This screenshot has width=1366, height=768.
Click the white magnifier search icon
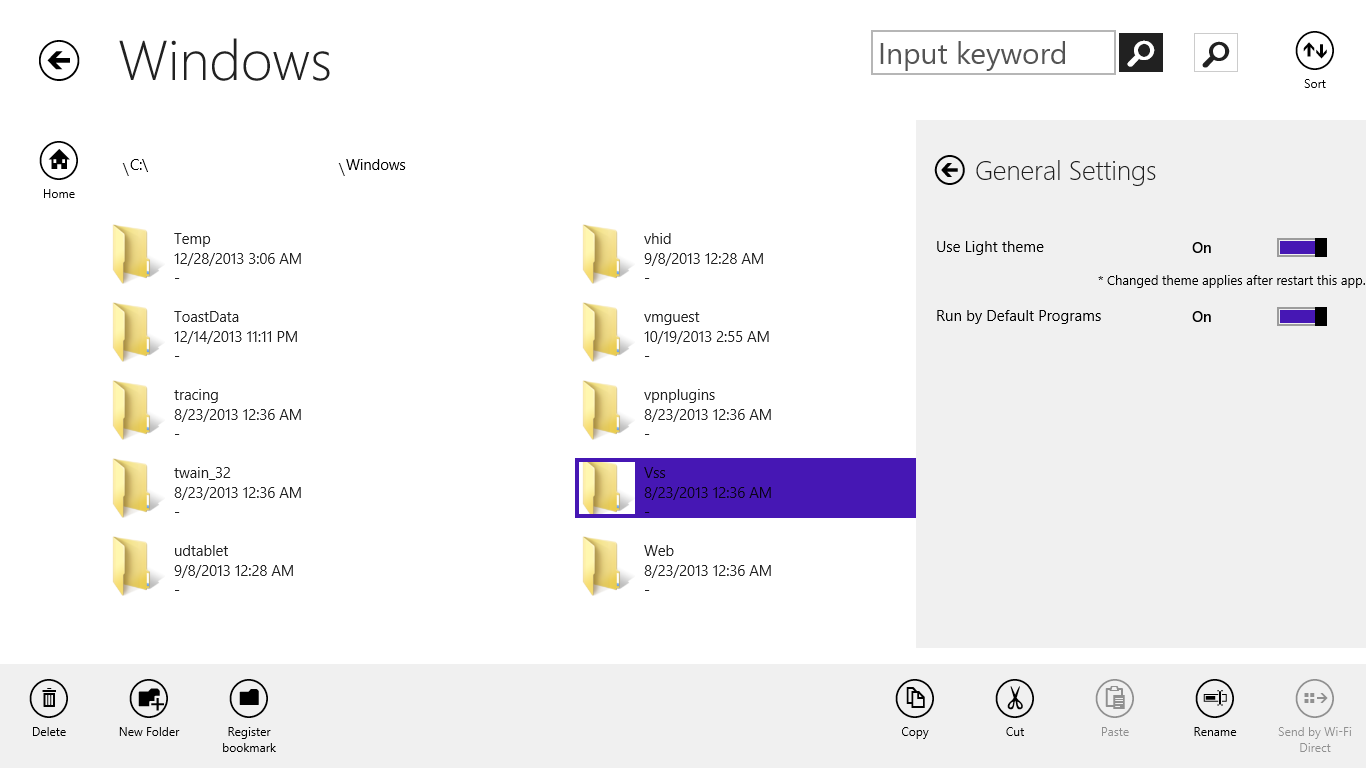[1215, 53]
